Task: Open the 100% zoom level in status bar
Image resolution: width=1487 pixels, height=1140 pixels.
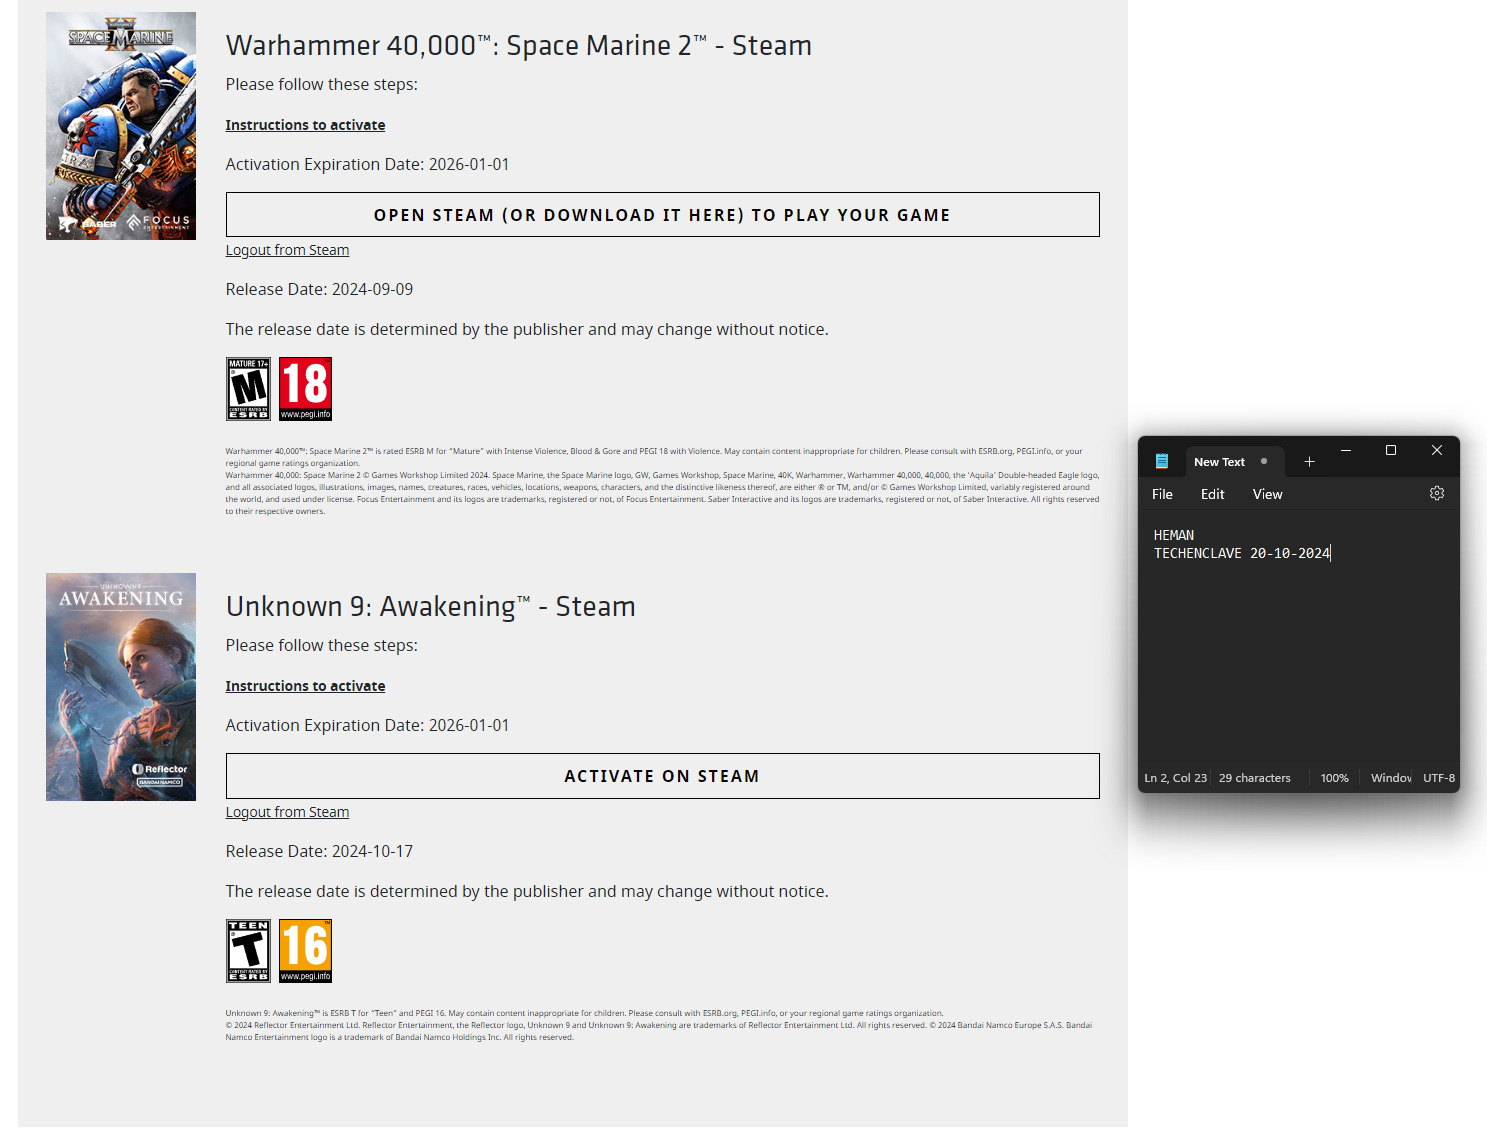Action: coord(1334,778)
